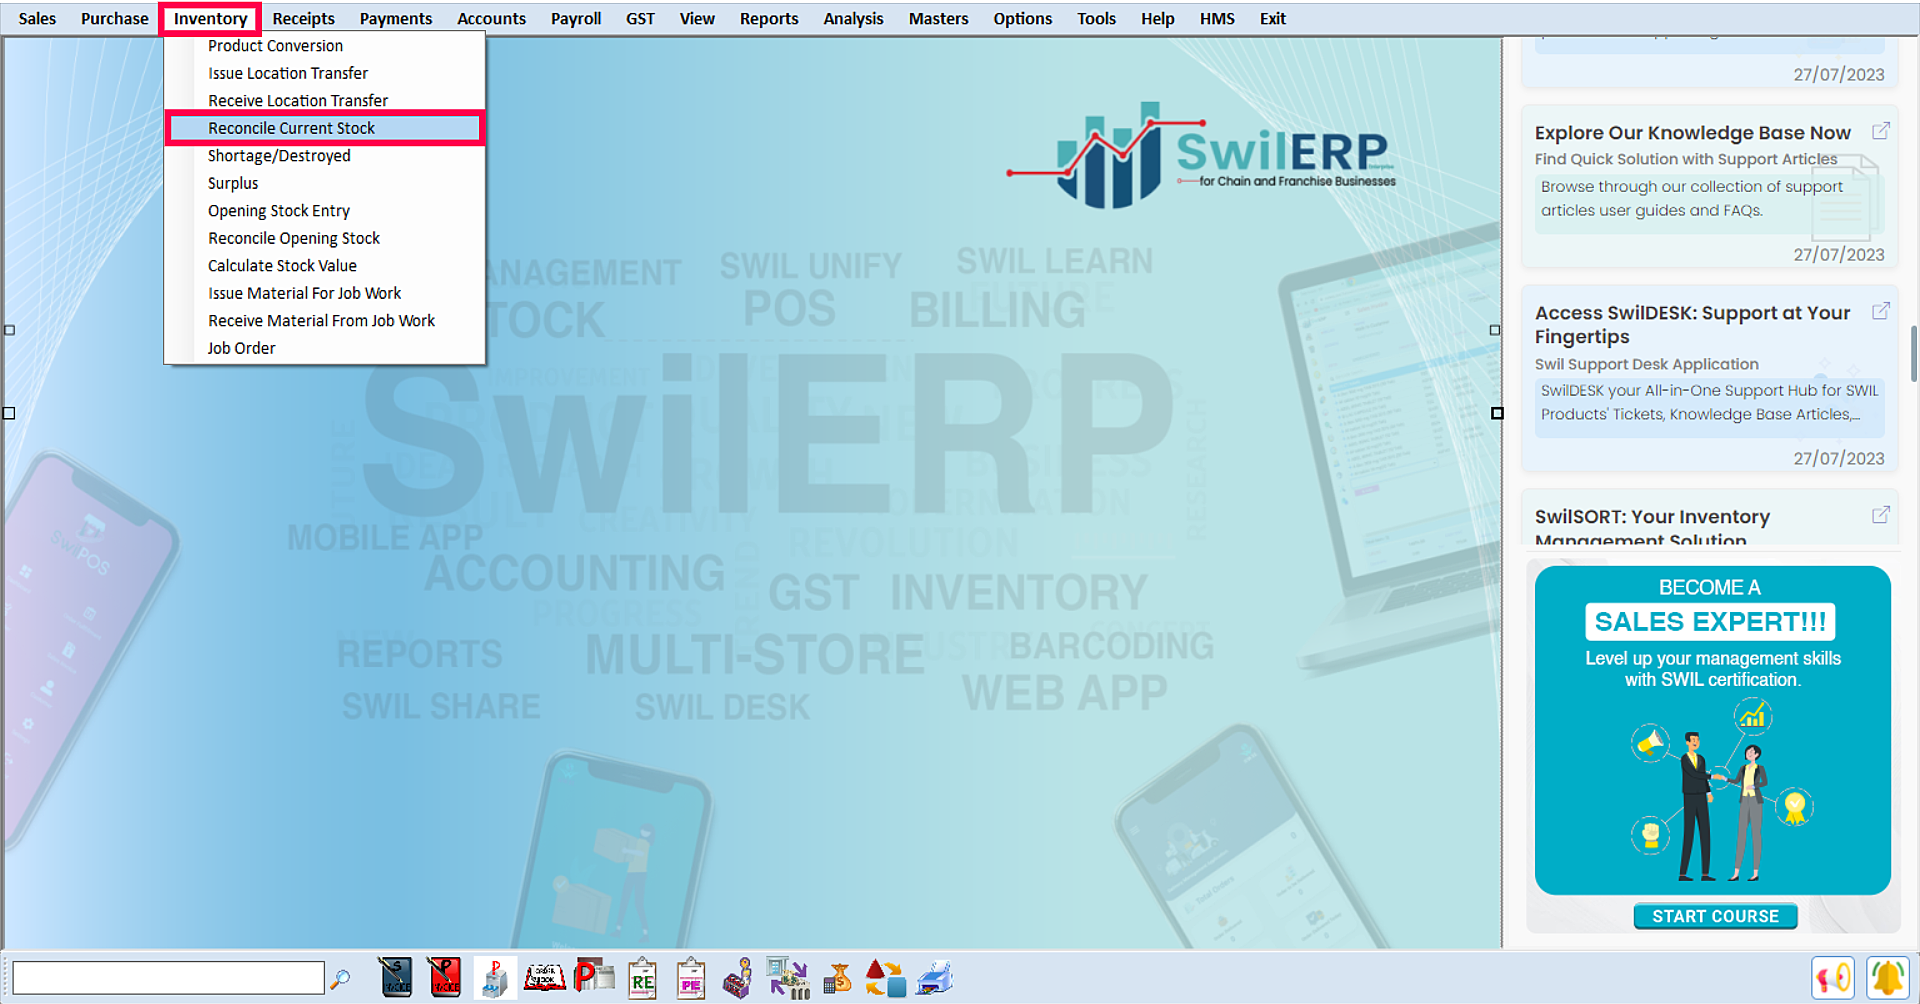Open external link for Explore Knowledge Base
Viewport: 1920px width, 1004px height.
[1880, 131]
